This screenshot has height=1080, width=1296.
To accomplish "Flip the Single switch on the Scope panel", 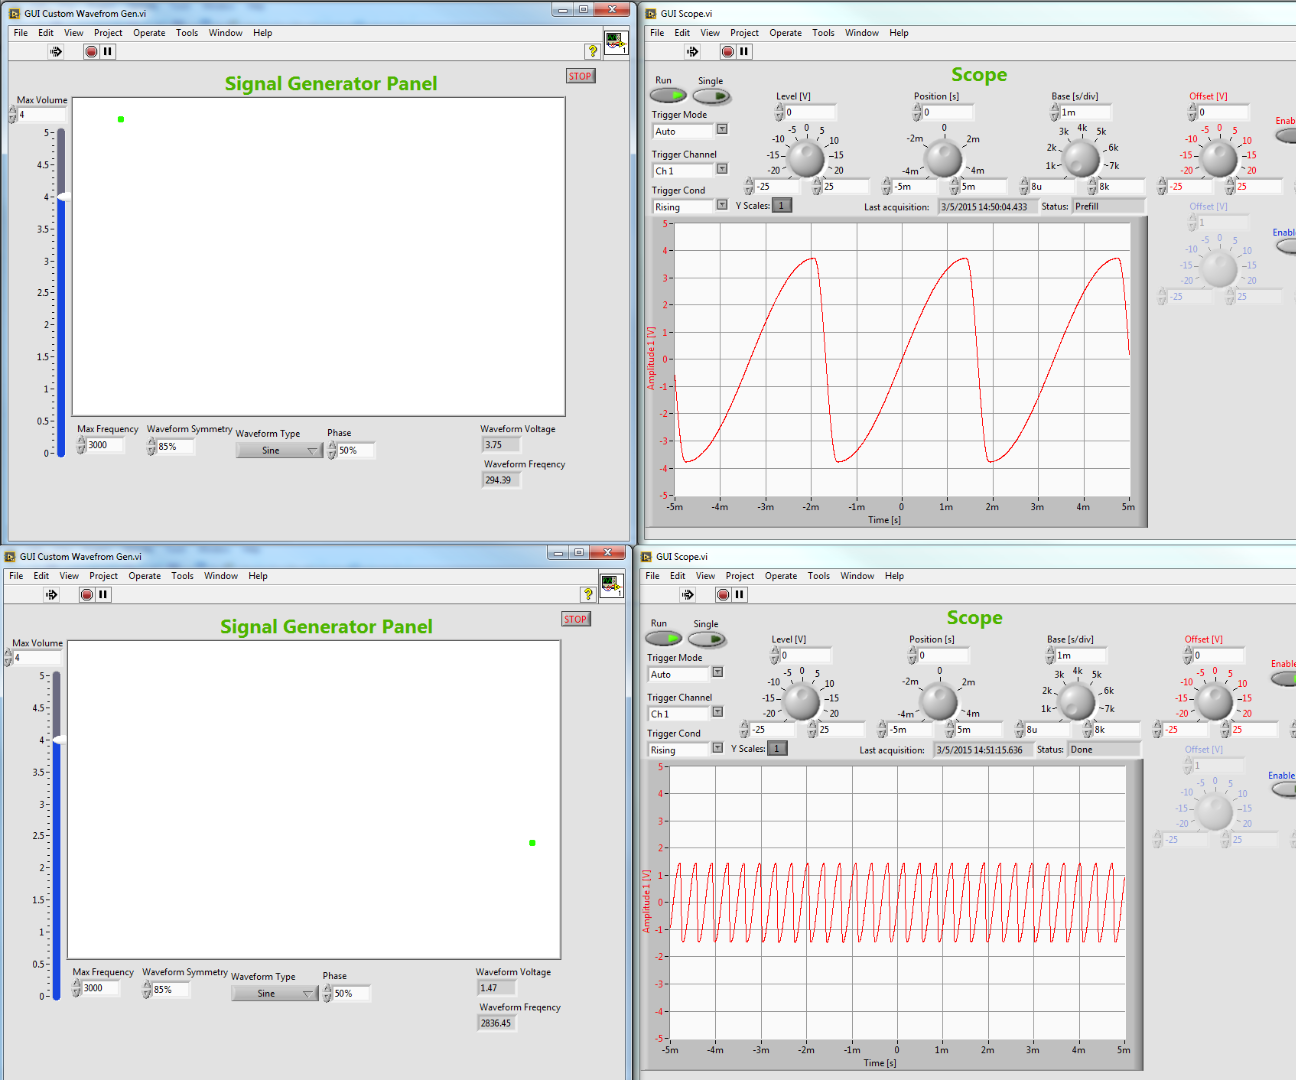I will point(712,95).
